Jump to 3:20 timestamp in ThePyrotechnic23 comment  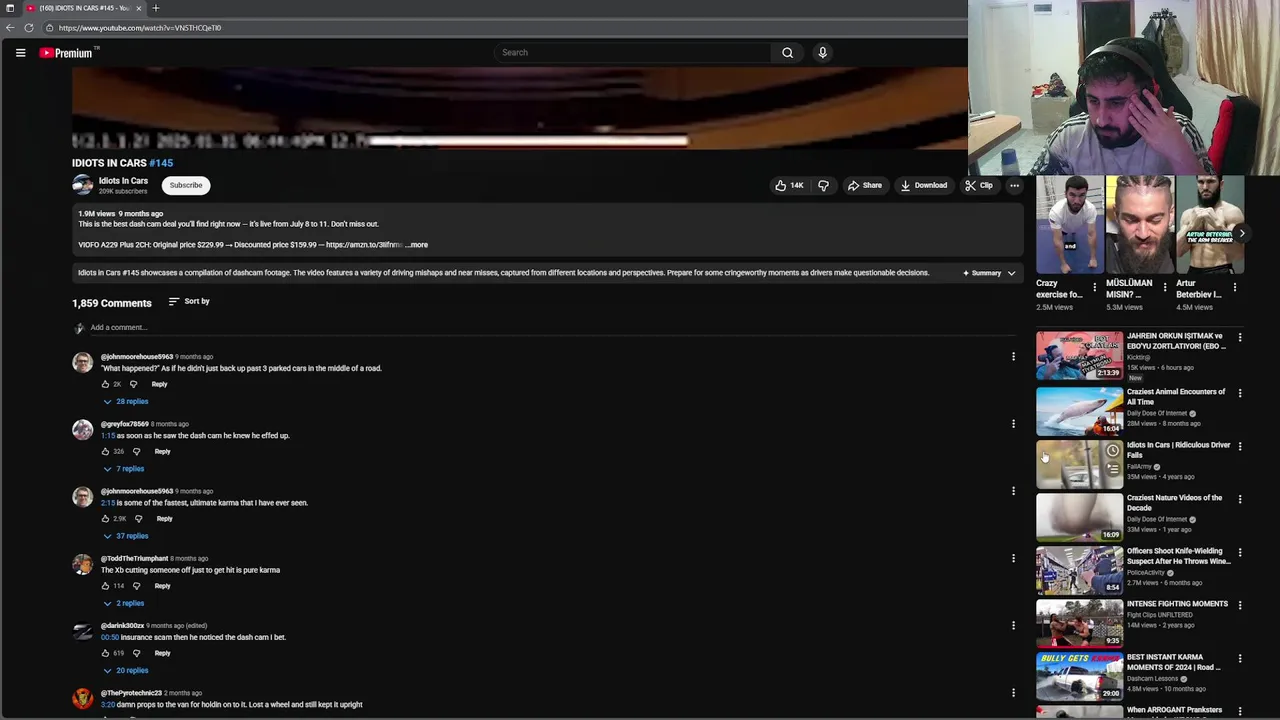click(x=108, y=705)
